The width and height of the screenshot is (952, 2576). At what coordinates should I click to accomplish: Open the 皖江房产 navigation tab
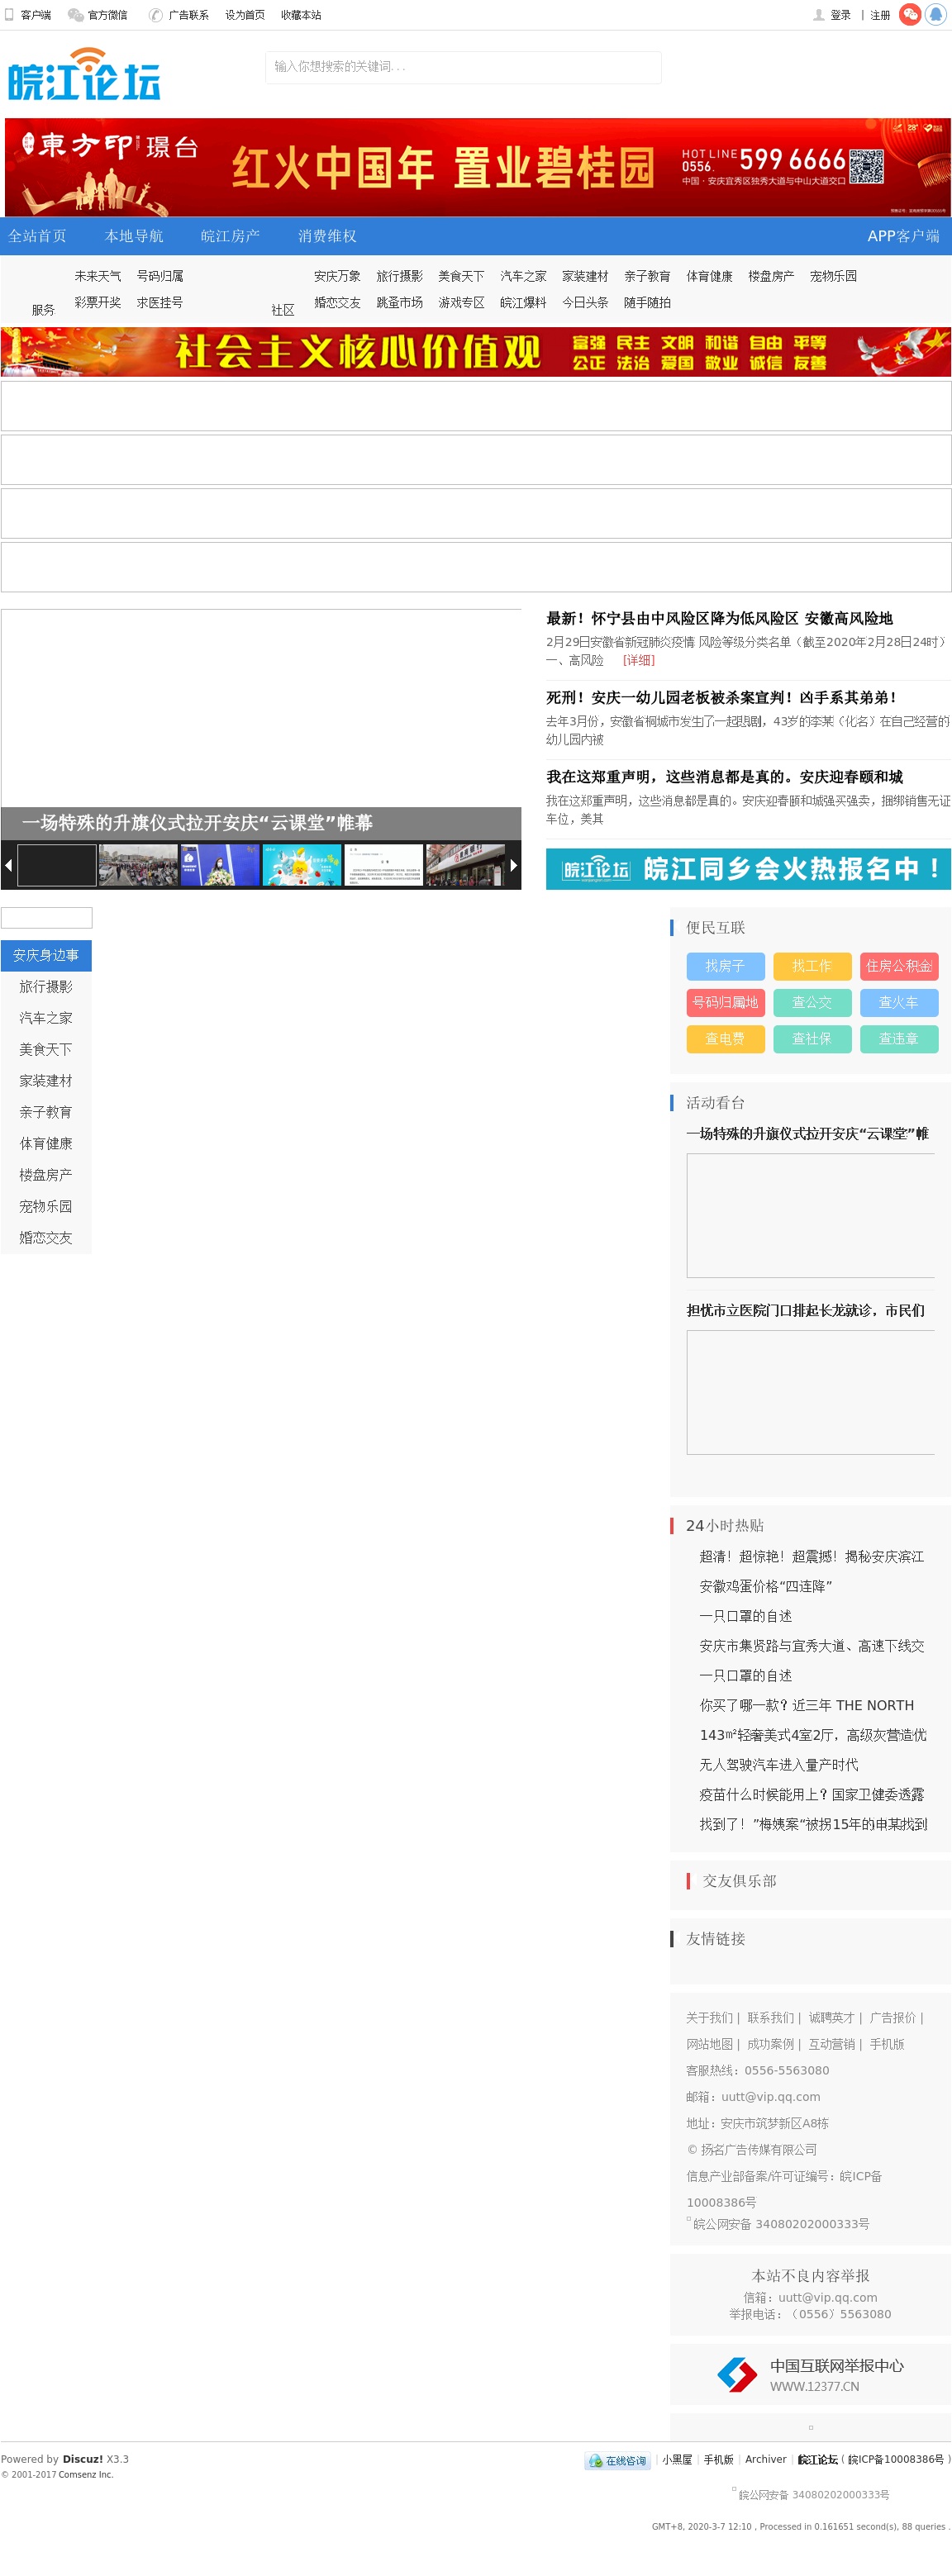[230, 236]
